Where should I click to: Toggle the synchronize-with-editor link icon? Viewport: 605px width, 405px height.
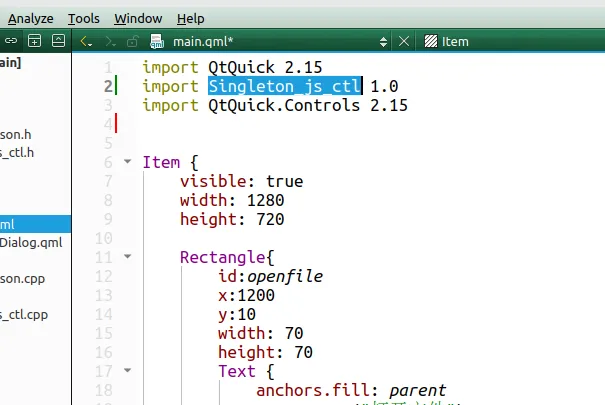(11, 40)
